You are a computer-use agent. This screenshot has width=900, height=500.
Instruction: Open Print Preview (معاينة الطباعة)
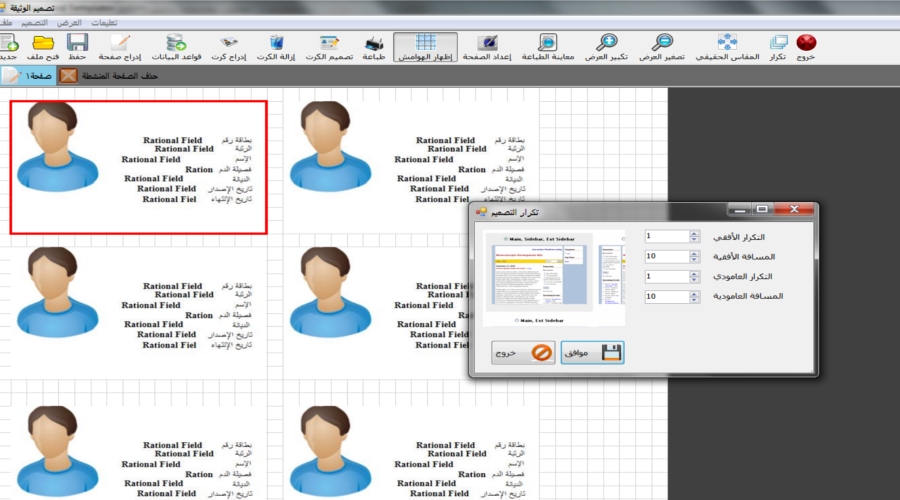(x=549, y=42)
